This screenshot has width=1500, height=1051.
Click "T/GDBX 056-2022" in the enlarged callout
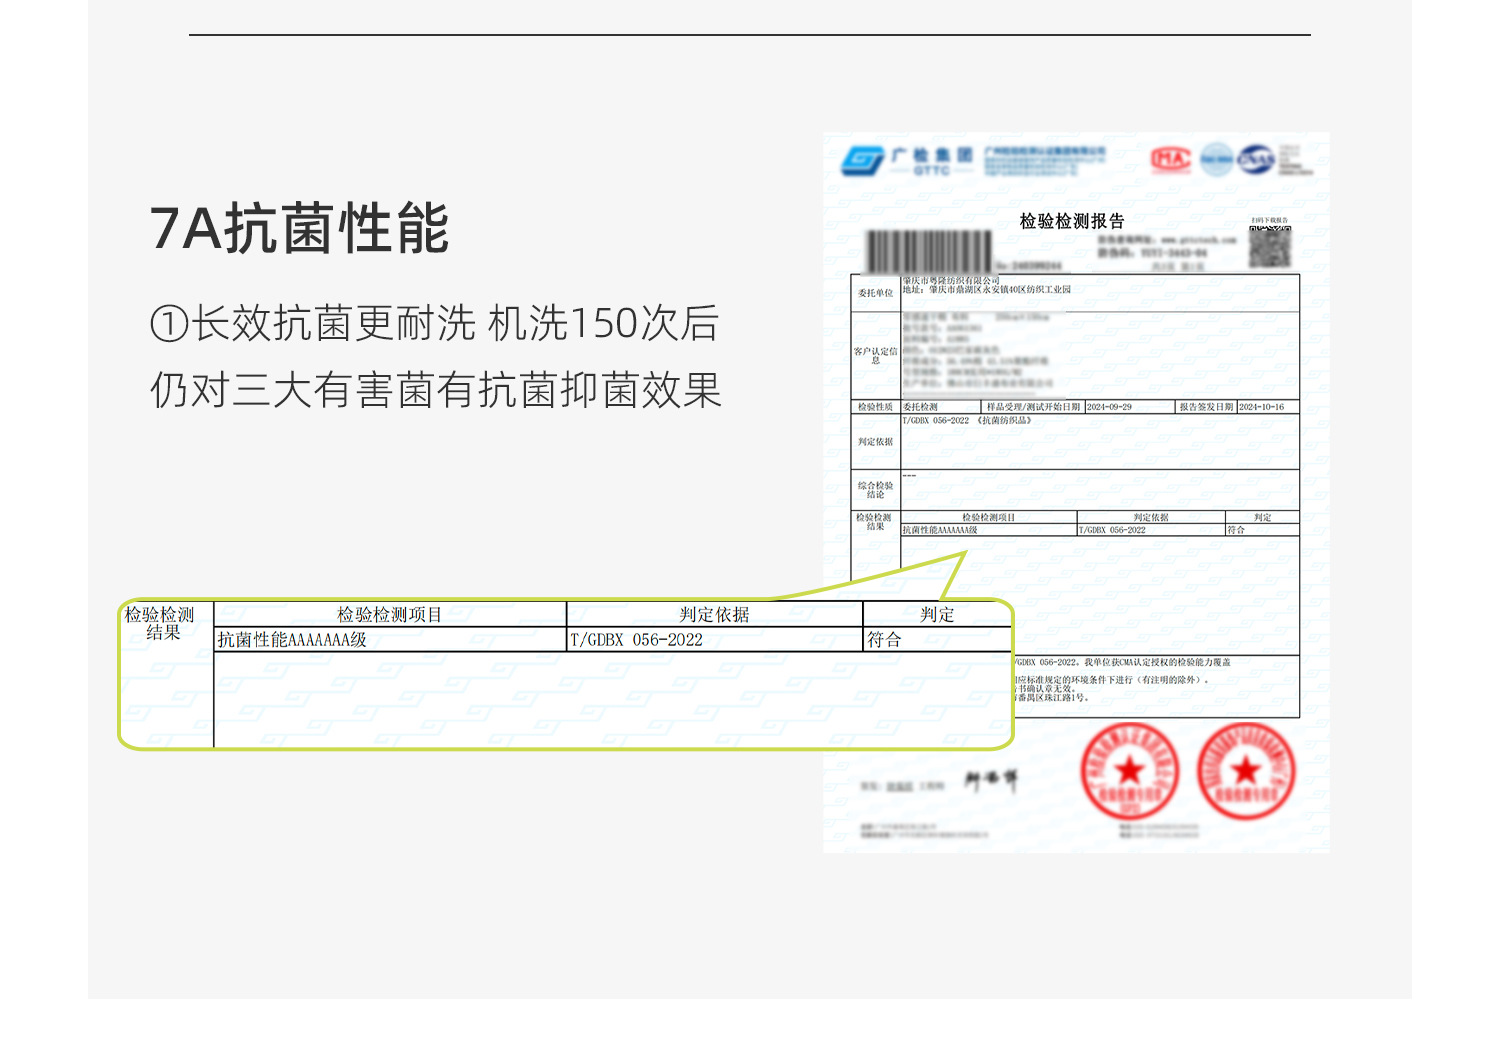[x=636, y=640]
